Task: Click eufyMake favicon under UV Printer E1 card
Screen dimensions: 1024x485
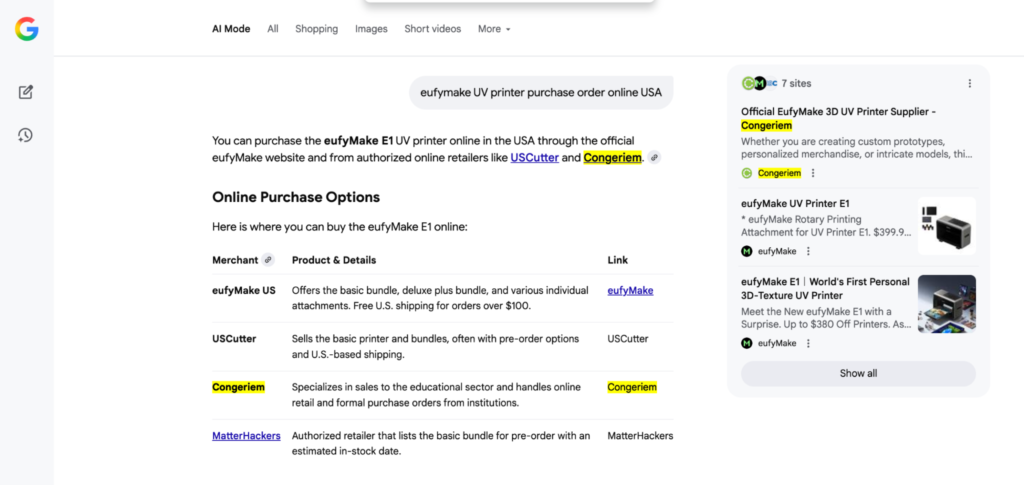Action: point(746,251)
